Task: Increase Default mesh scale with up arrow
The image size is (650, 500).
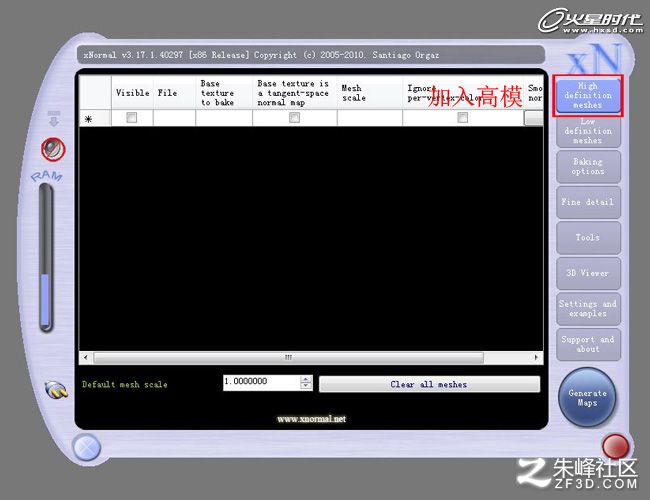Action: (x=306, y=379)
